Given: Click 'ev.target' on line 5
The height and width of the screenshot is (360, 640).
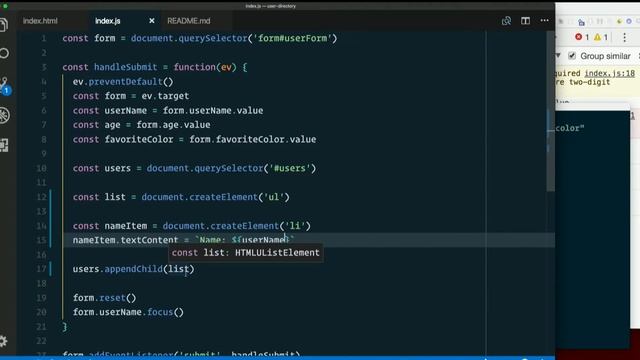Looking at the screenshot, I should point(165,96).
